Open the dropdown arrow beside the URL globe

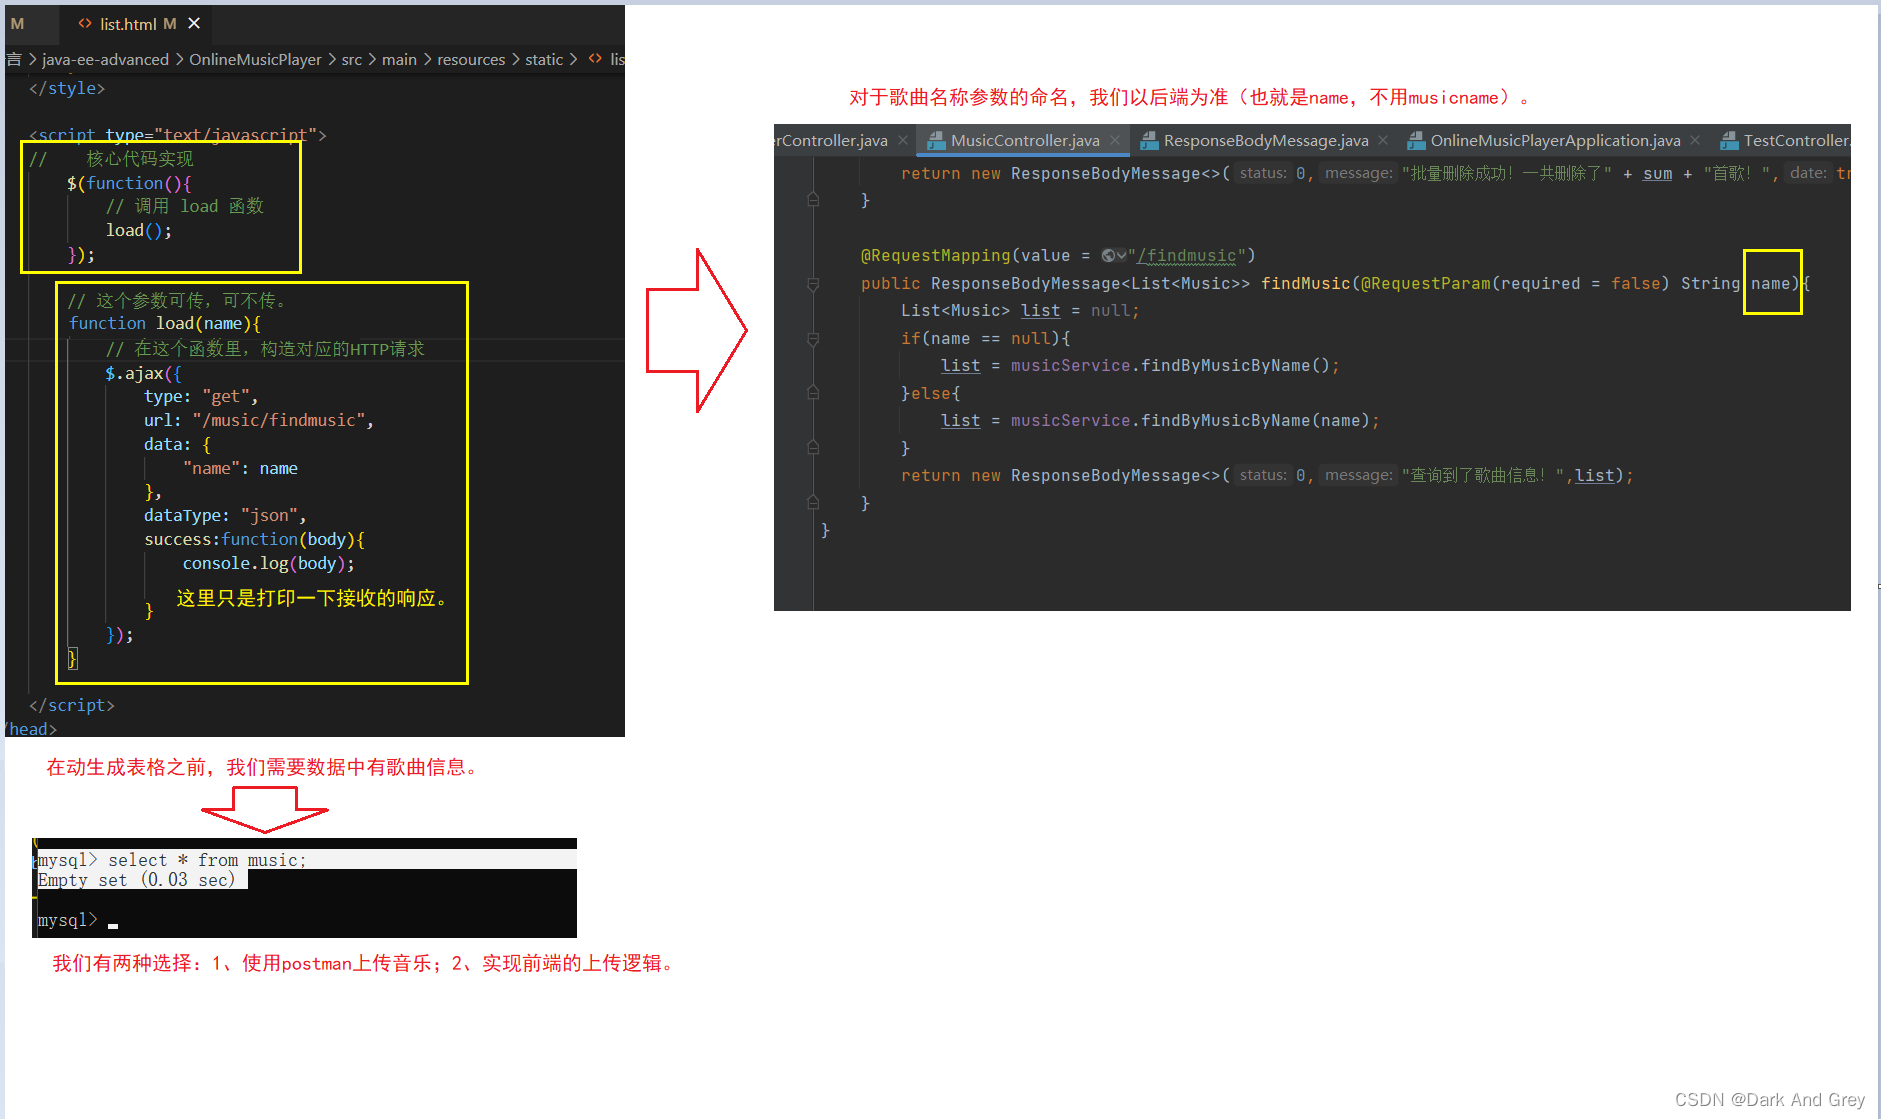[x=1122, y=256]
